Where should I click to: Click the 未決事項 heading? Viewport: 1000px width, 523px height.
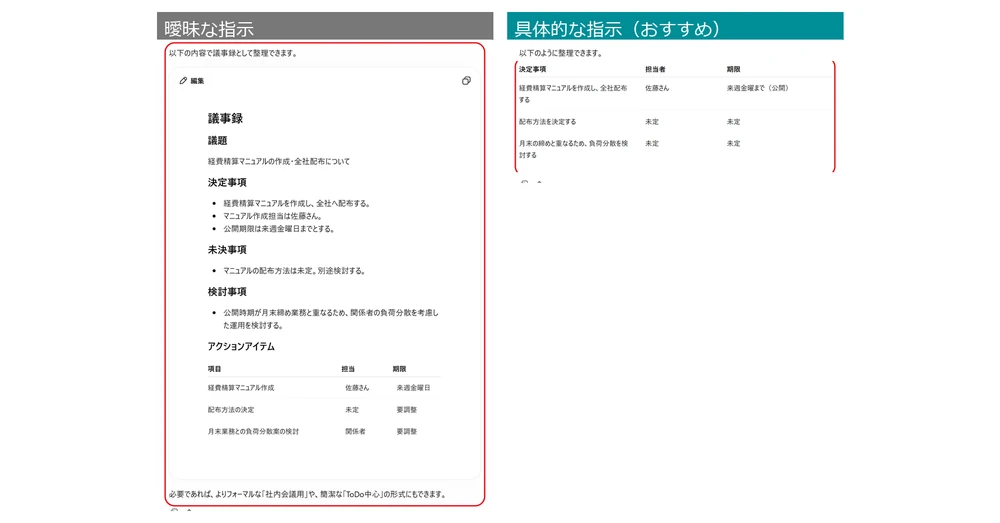227,250
